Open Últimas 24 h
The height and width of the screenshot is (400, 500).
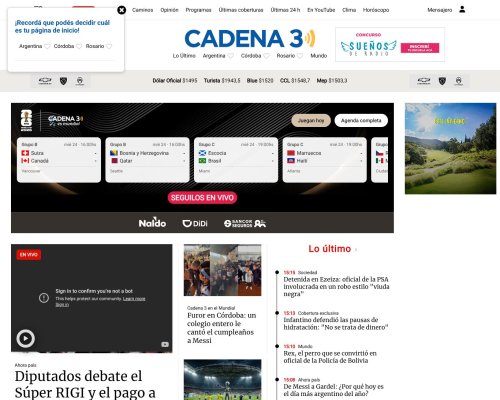point(285,10)
